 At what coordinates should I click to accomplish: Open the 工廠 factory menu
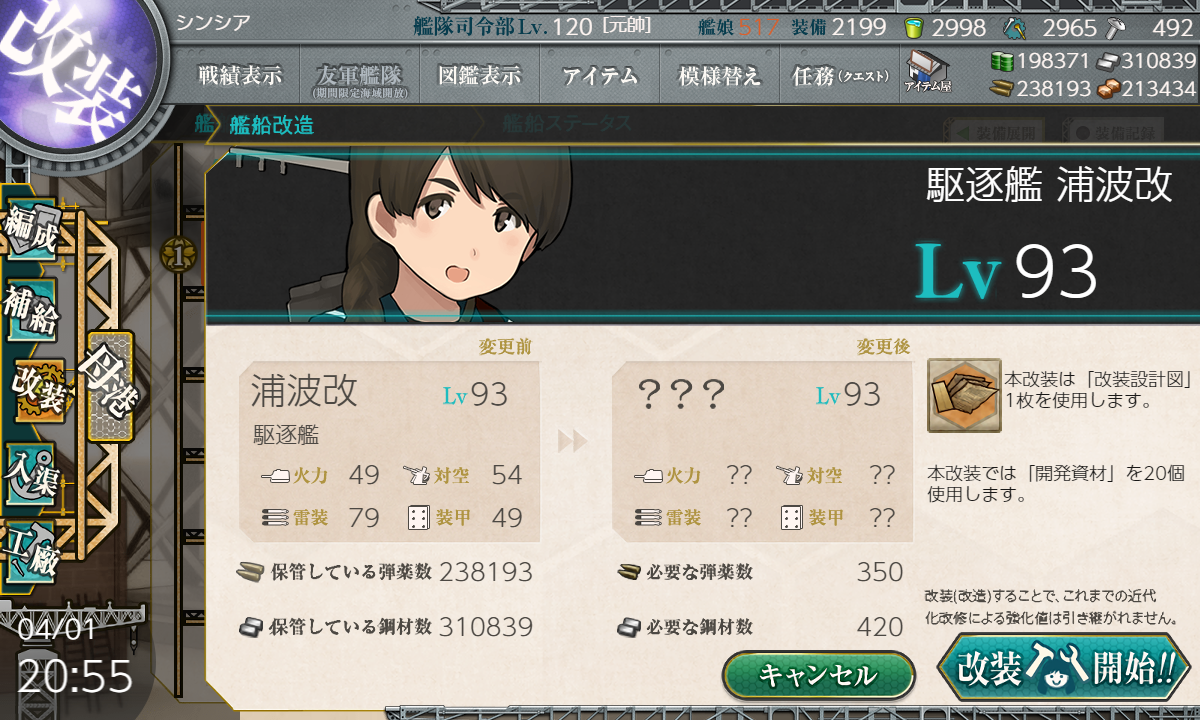32,548
